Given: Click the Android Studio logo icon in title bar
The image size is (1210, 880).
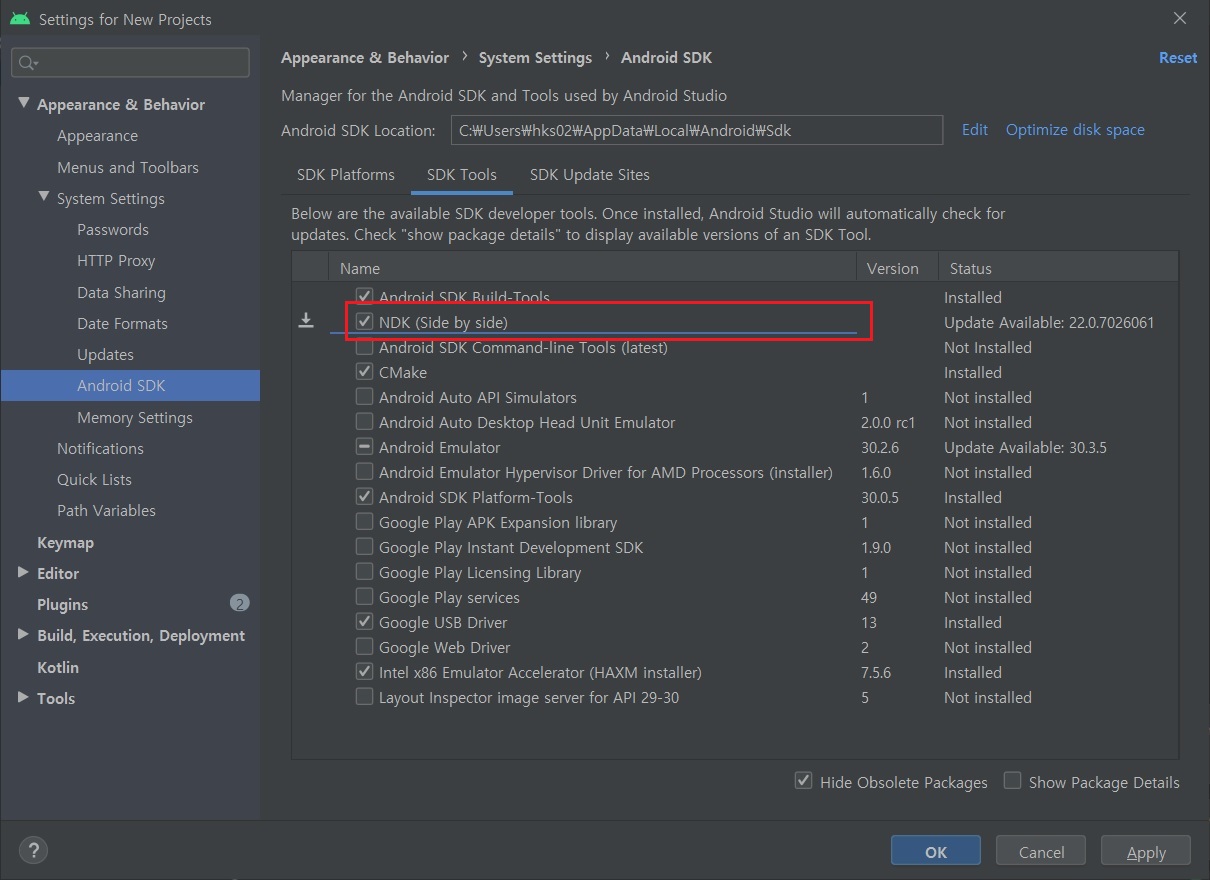Looking at the screenshot, I should tap(19, 19).
